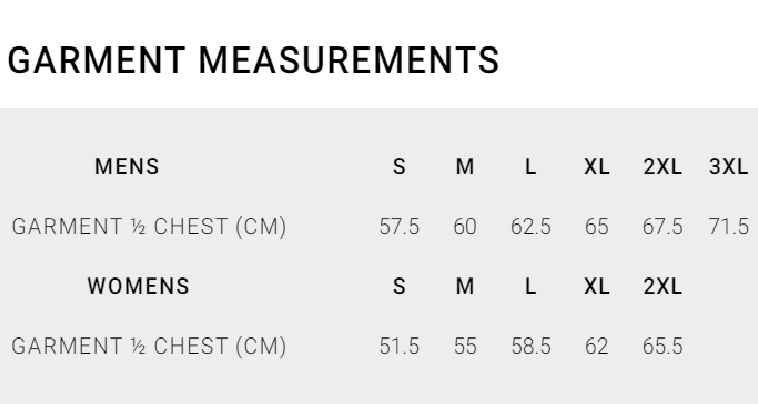Click the Garment Measurements heading
This screenshot has height=404, width=758.
(253, 60)
